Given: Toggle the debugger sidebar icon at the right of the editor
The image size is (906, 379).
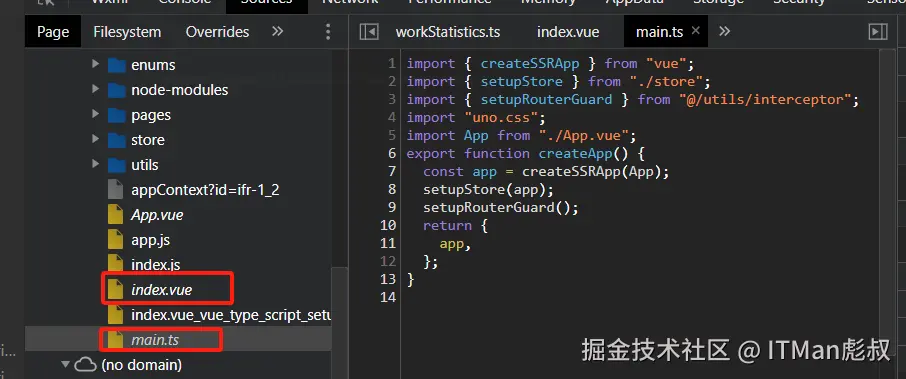Looking at the screenshot, I should coord(878,32).
